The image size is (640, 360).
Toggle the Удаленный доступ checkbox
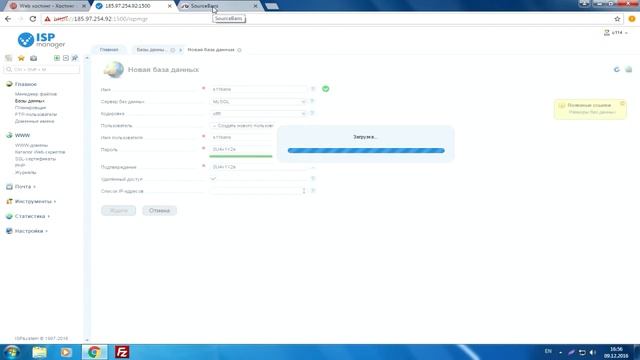[x=213, y=179]
